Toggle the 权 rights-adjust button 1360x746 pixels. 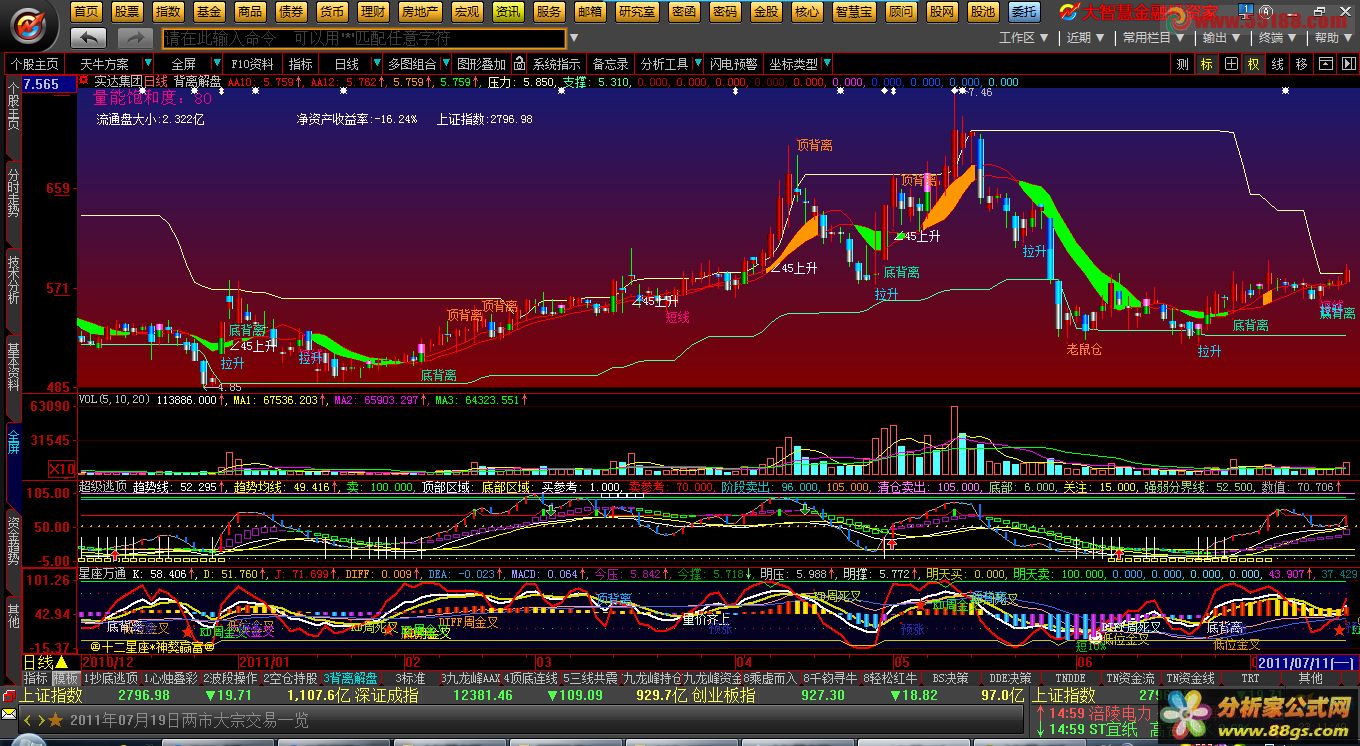pyautogui.click(x=1254, y=64)
